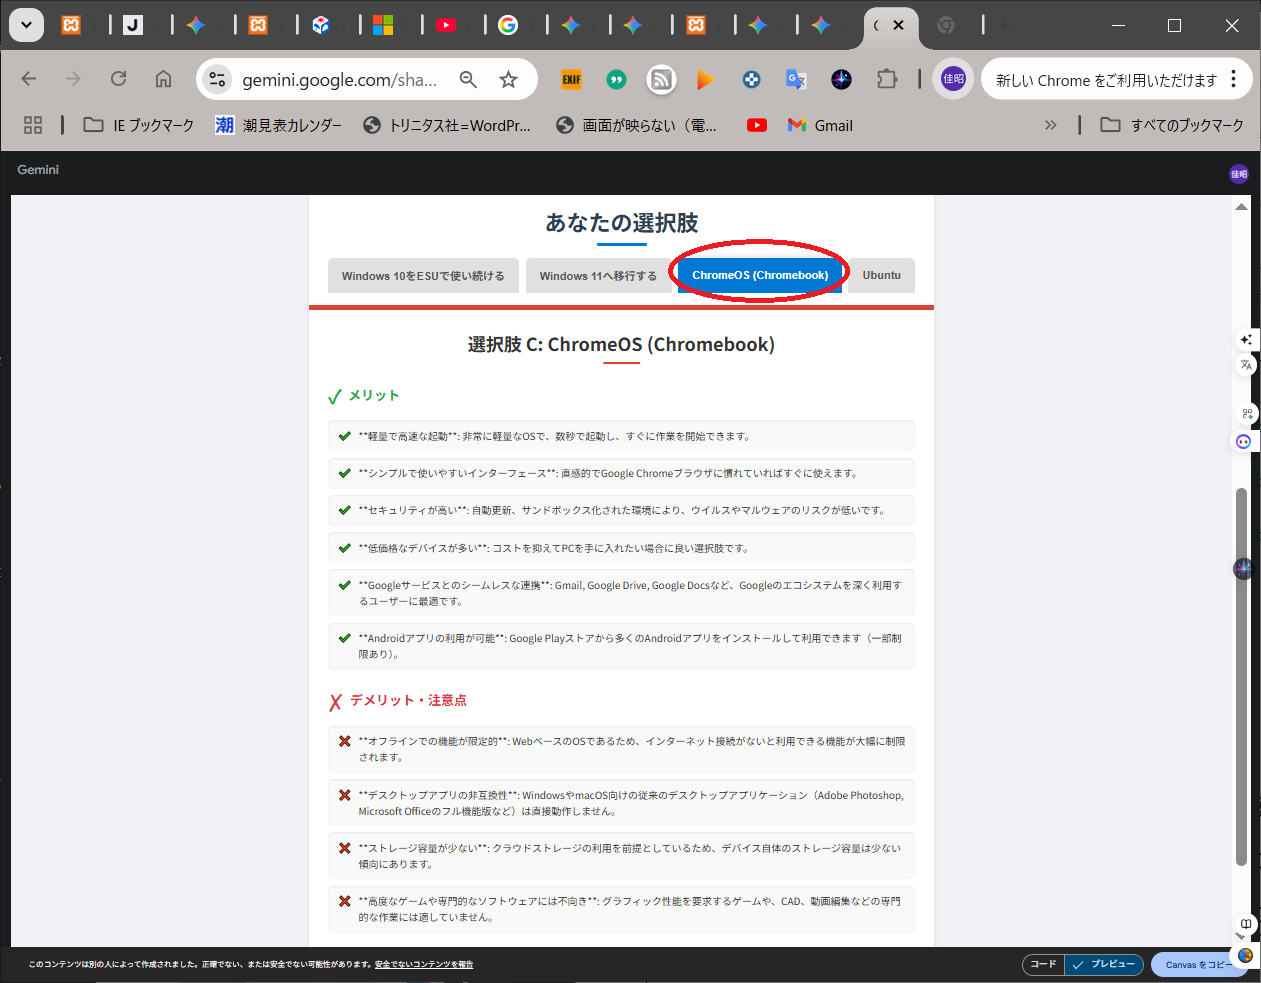
Task: Open the orange play-arrow extension
Action: click(706, 79)
